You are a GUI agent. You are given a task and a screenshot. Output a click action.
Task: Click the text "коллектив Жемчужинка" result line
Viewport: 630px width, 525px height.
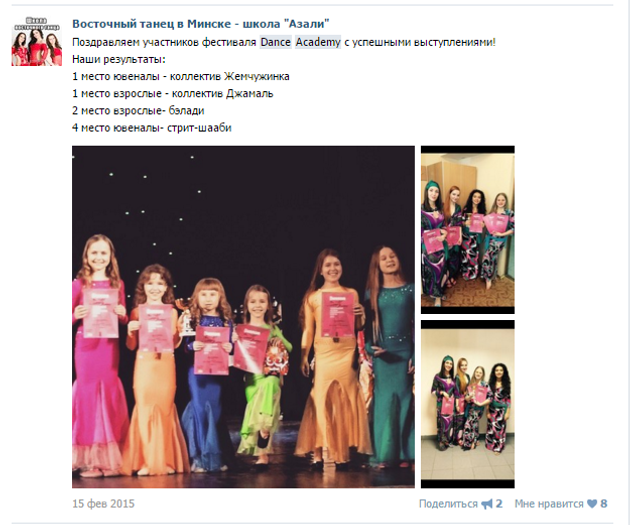click(x=230, y=76)
